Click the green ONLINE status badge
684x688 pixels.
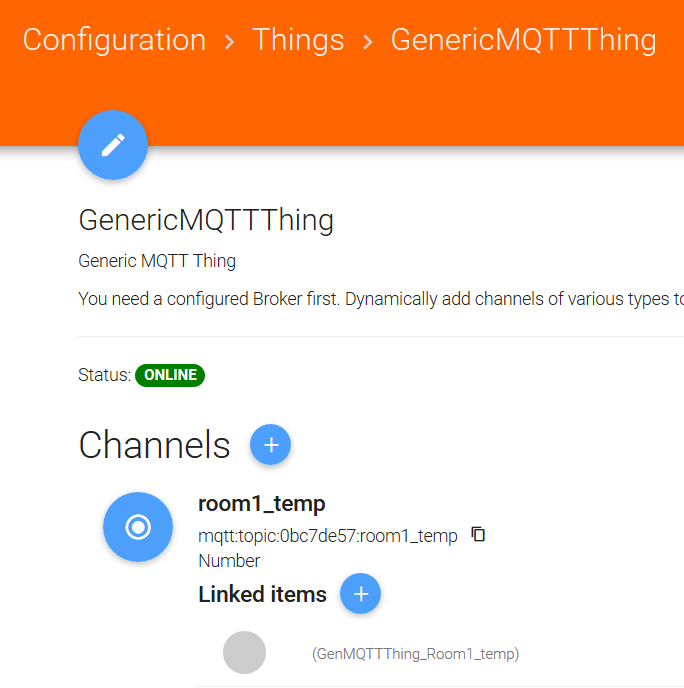click(x=170, y=376)
